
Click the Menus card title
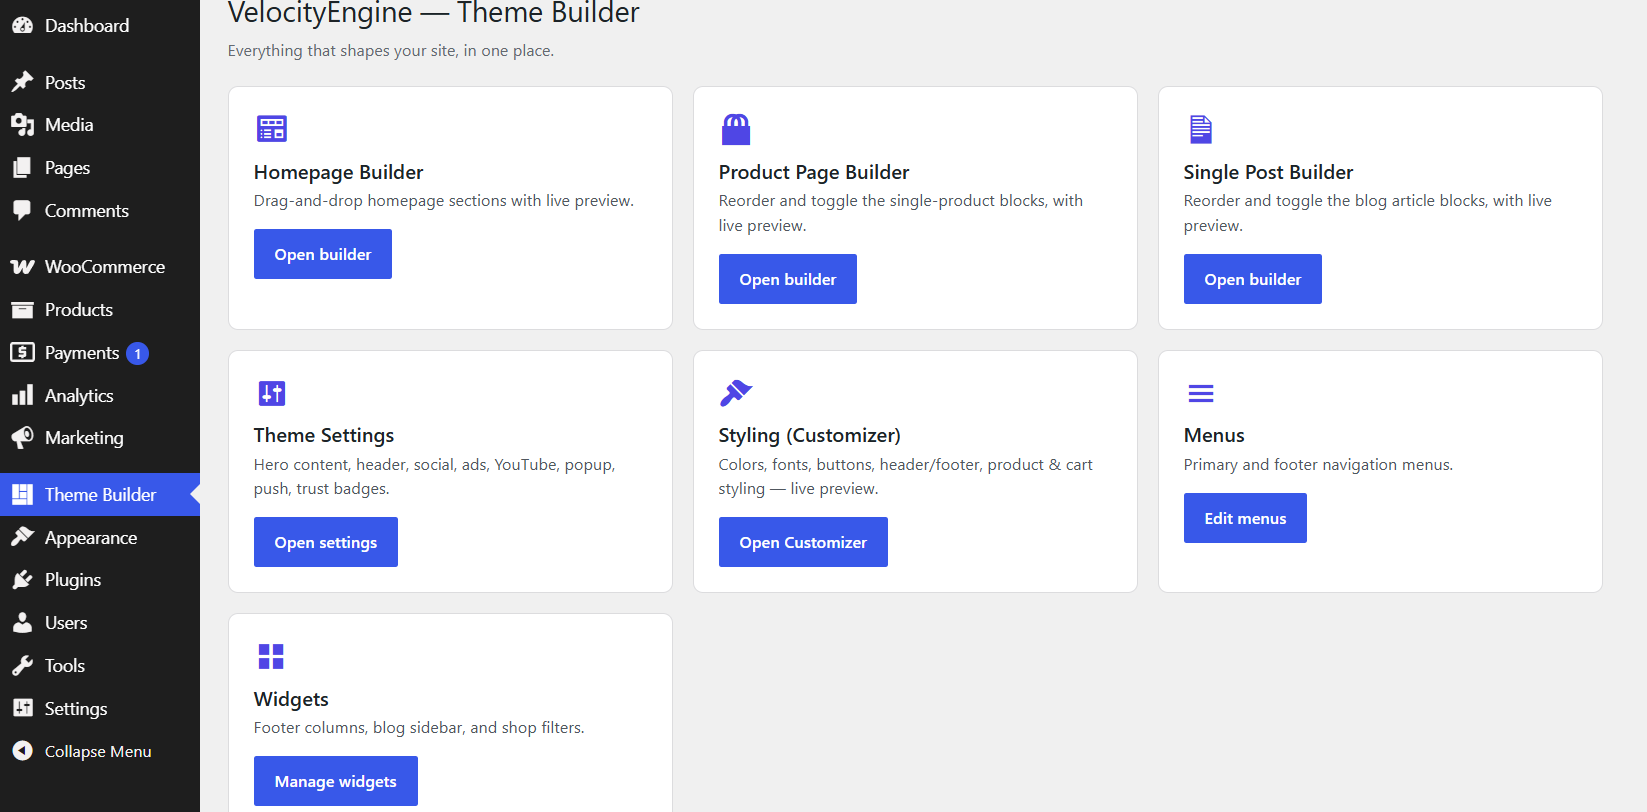click(1214, 435)
